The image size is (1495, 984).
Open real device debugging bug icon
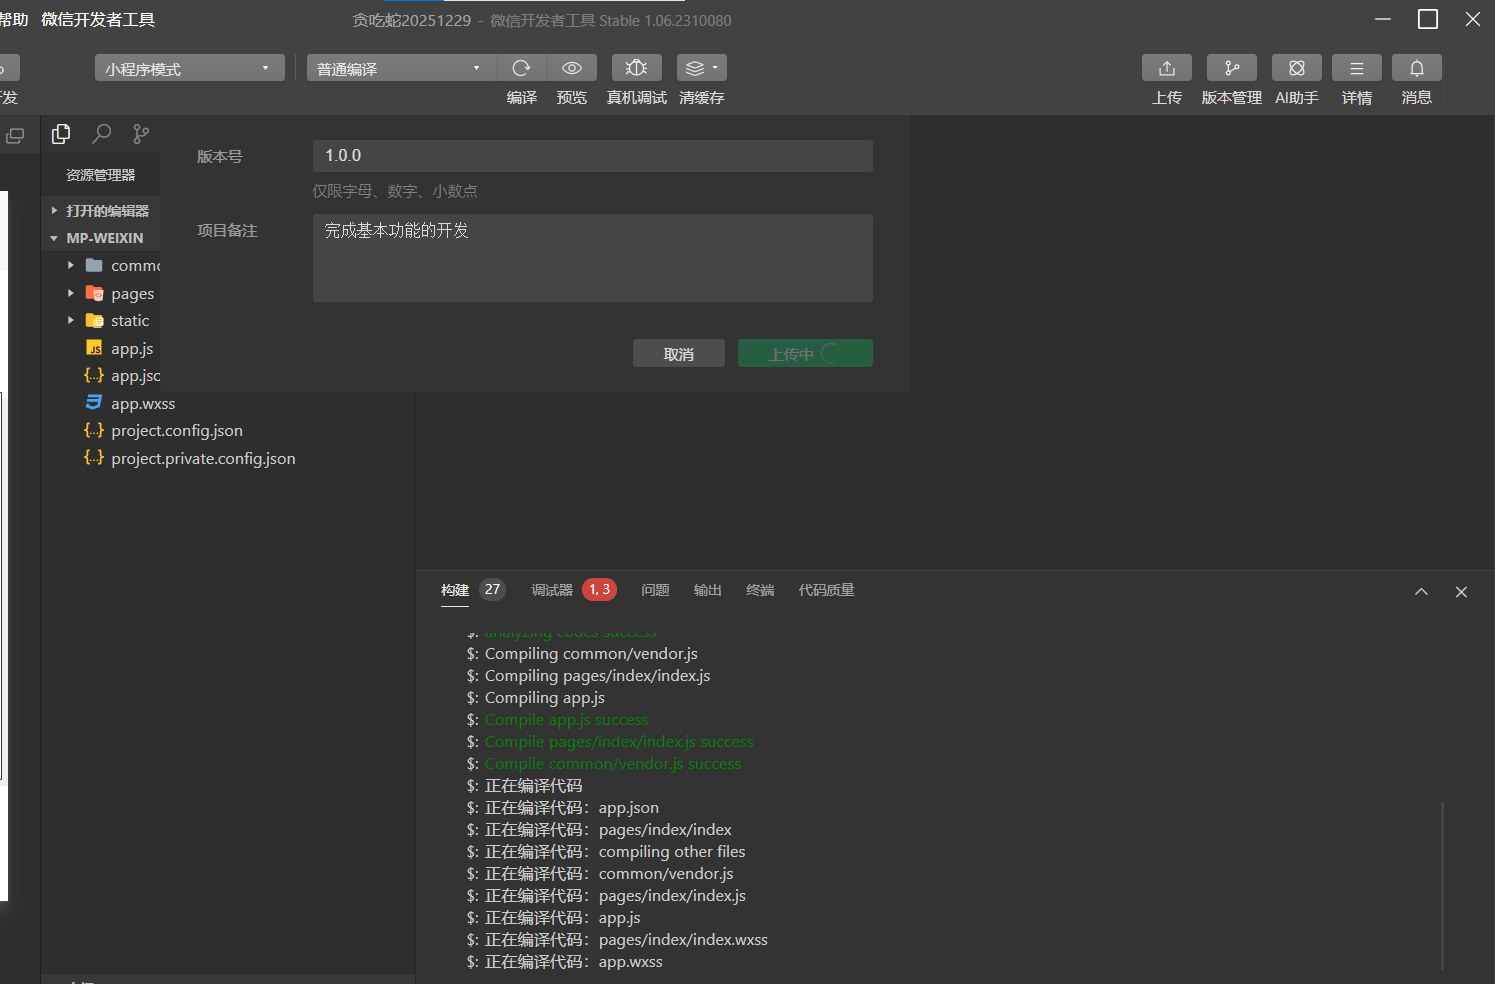click(x=636, y=68)
